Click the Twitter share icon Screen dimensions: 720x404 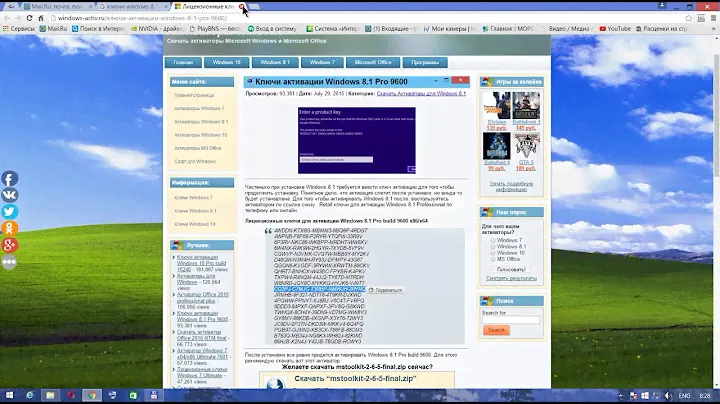[10, 212]
